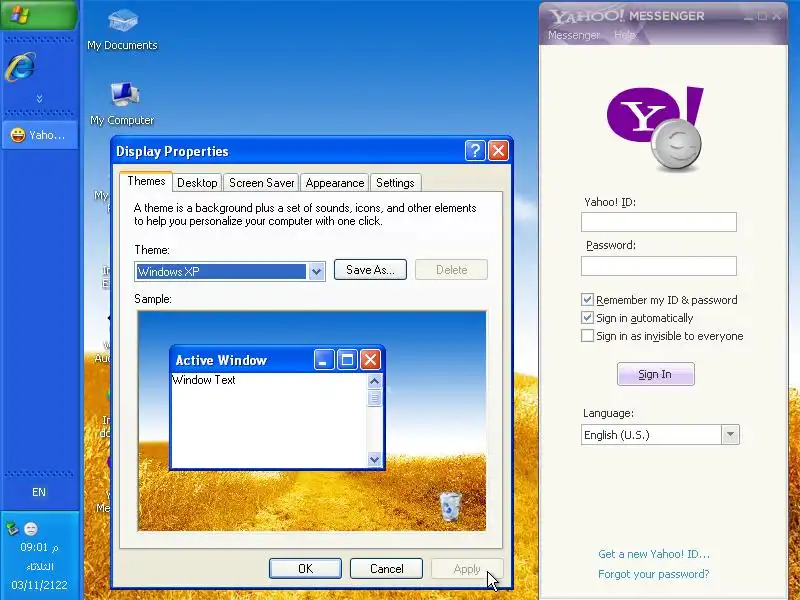Click the Sign In button
Image resolution: width=800 pixels, height=600 pixels.
point(655,374)
